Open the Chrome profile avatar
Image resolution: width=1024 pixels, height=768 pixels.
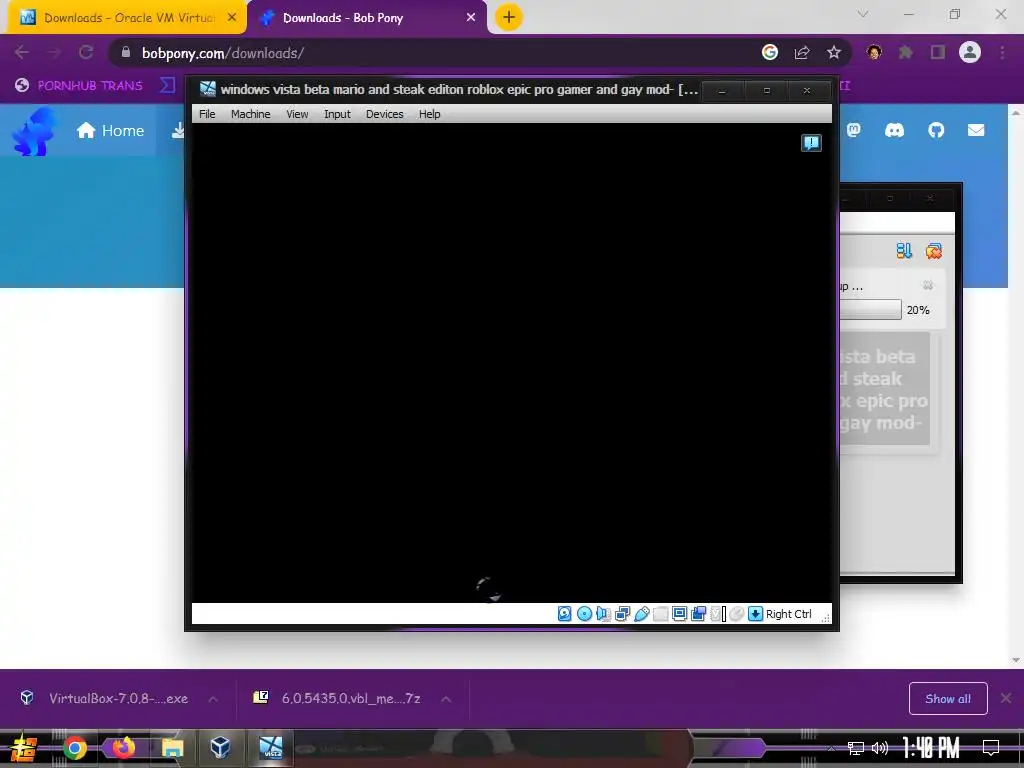pyautogui.click(x=970, y=52)
